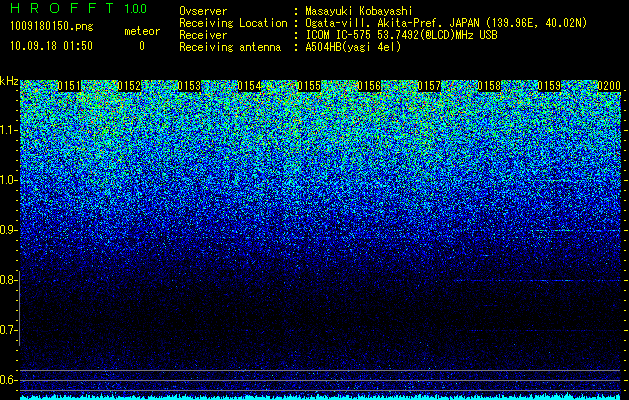Click the 1.0 frequency axis label

pos(8,180)
